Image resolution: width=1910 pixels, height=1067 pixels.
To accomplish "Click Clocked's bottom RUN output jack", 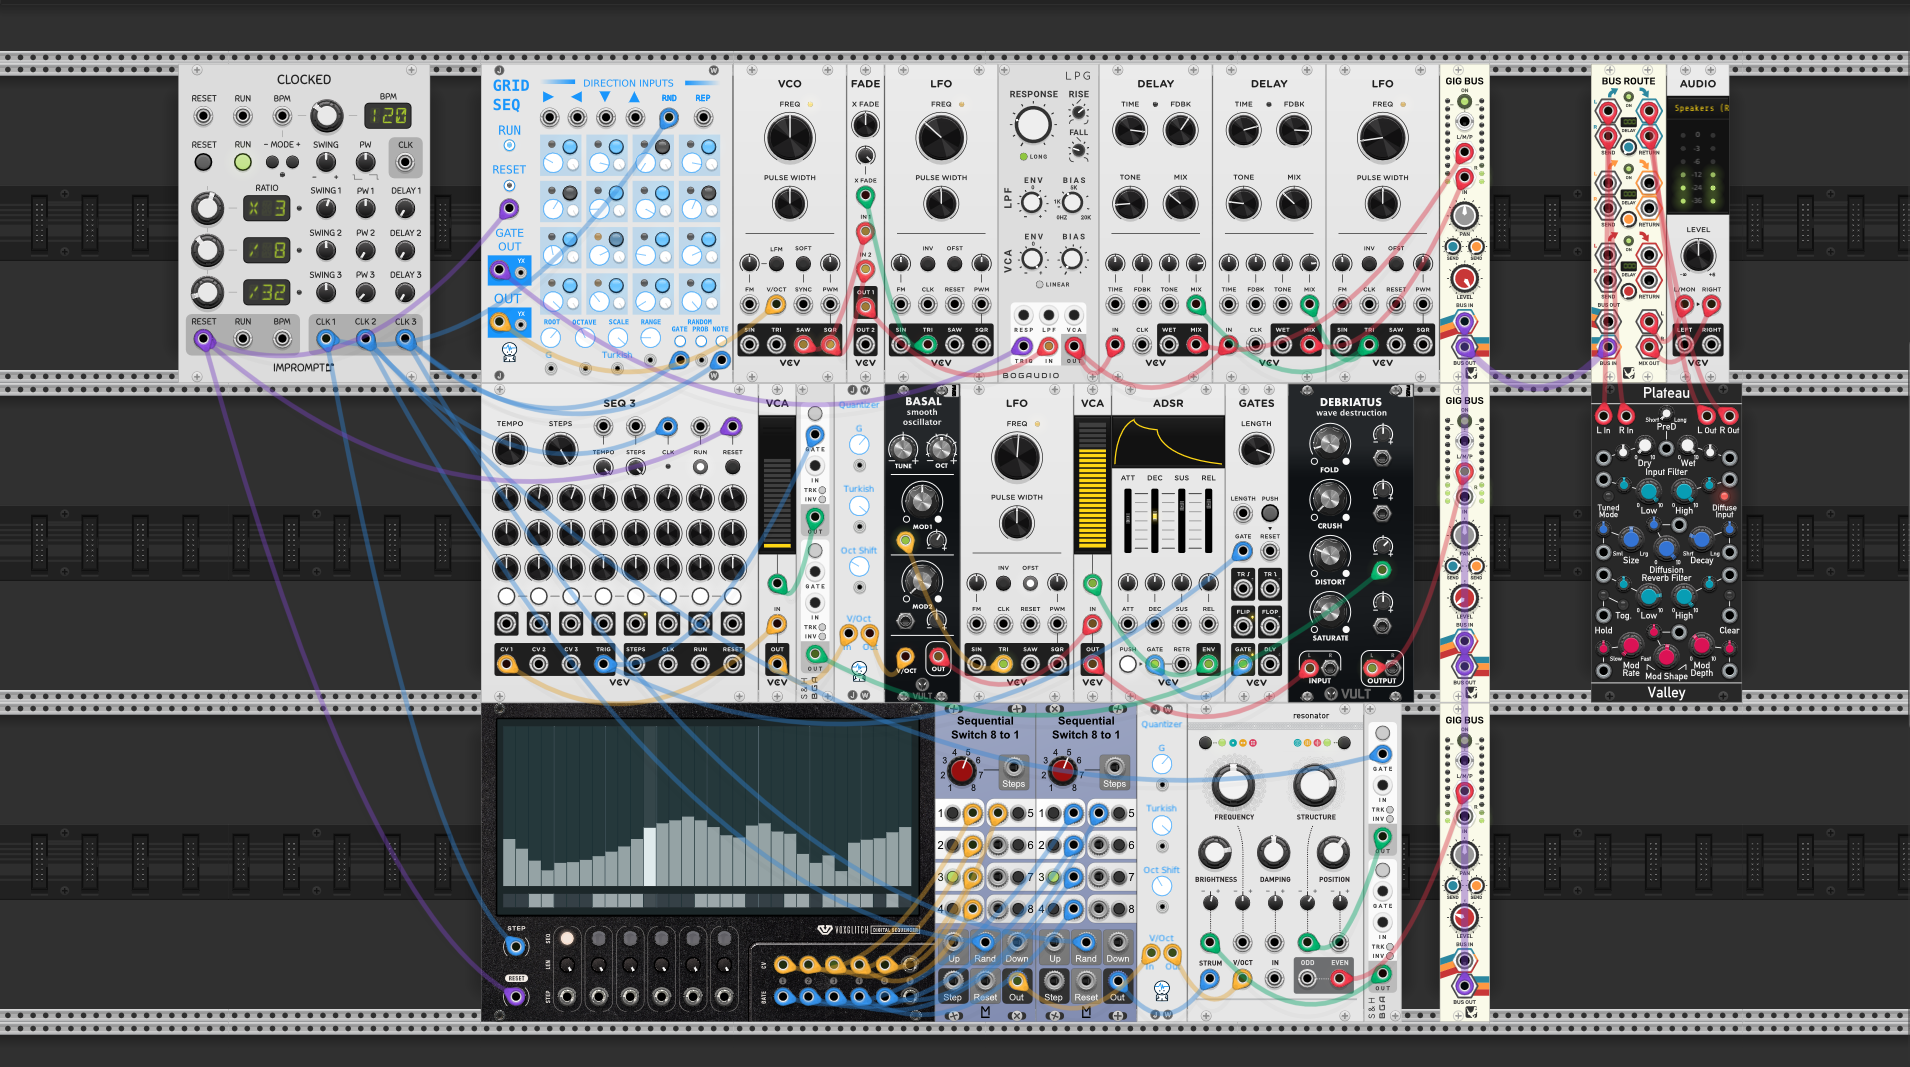I will point(243,339).
